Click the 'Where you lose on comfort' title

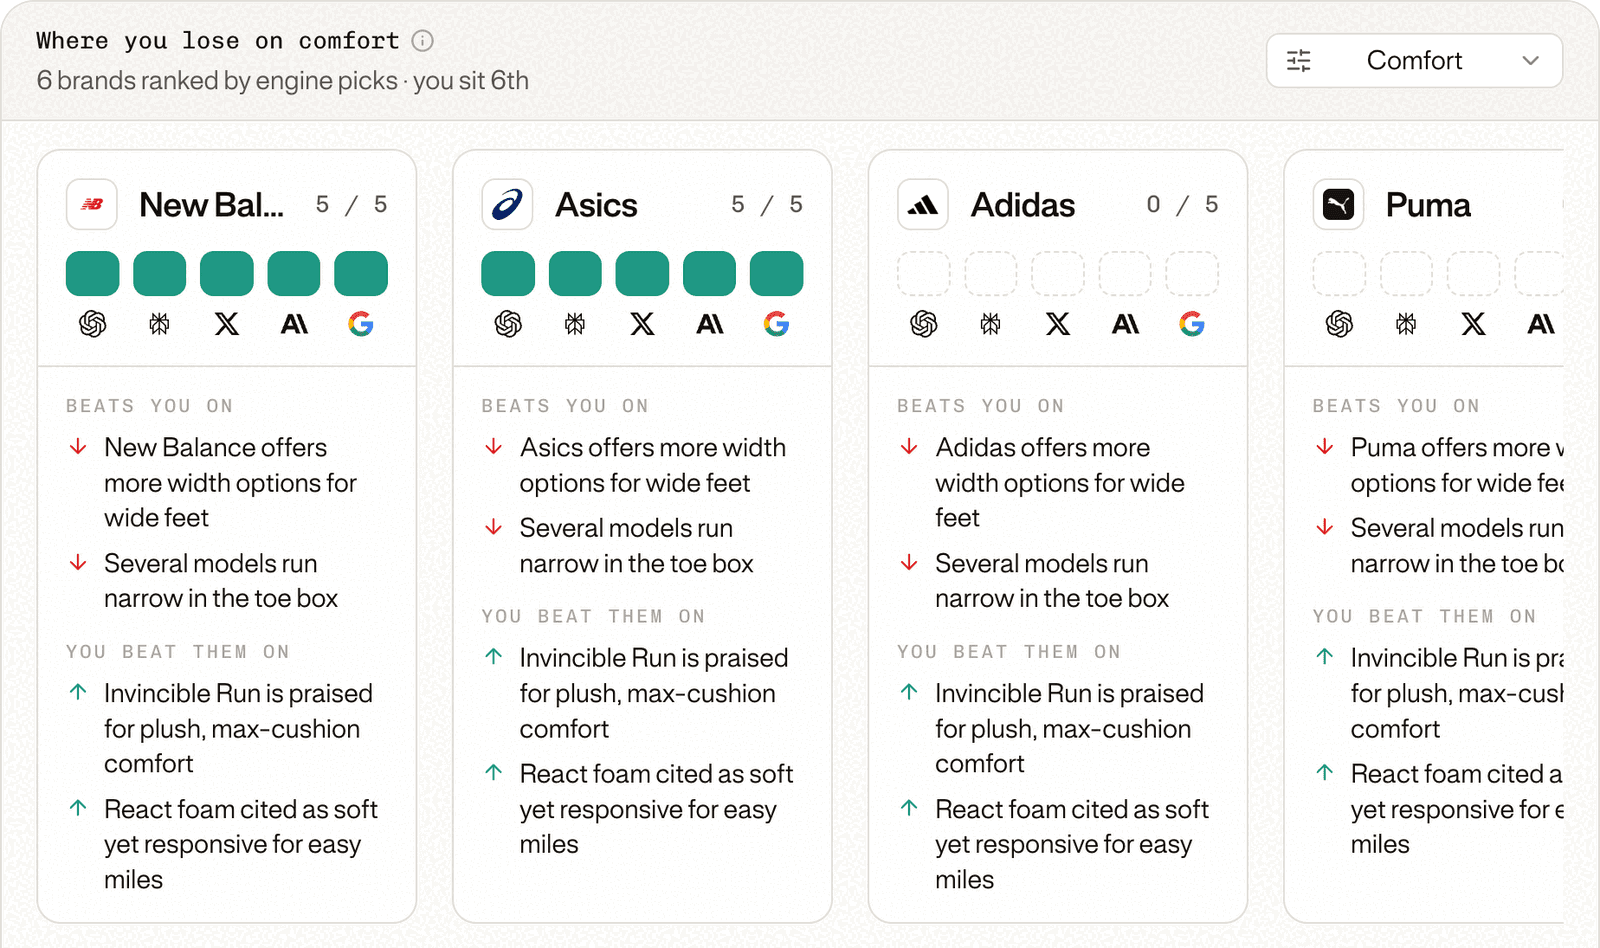click(218, 41)
